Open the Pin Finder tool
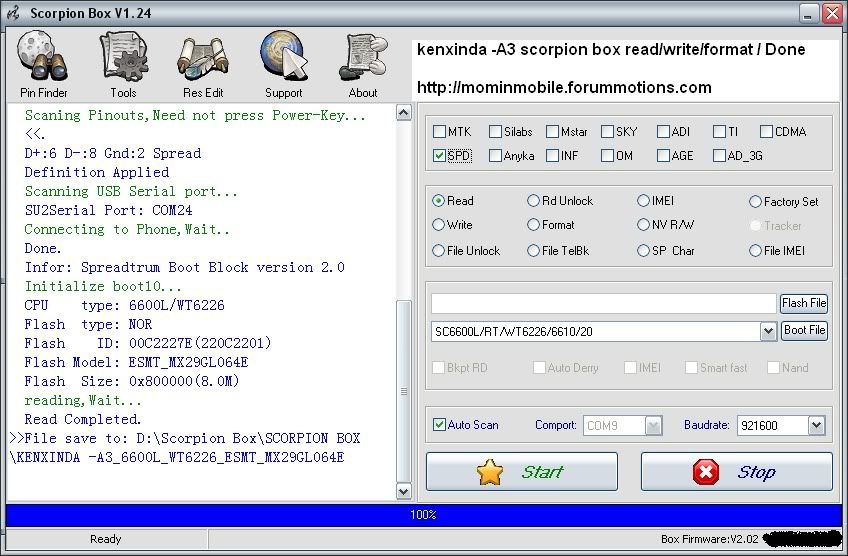The width and height of the screenshot is (848, 556). tap(43, 64)
